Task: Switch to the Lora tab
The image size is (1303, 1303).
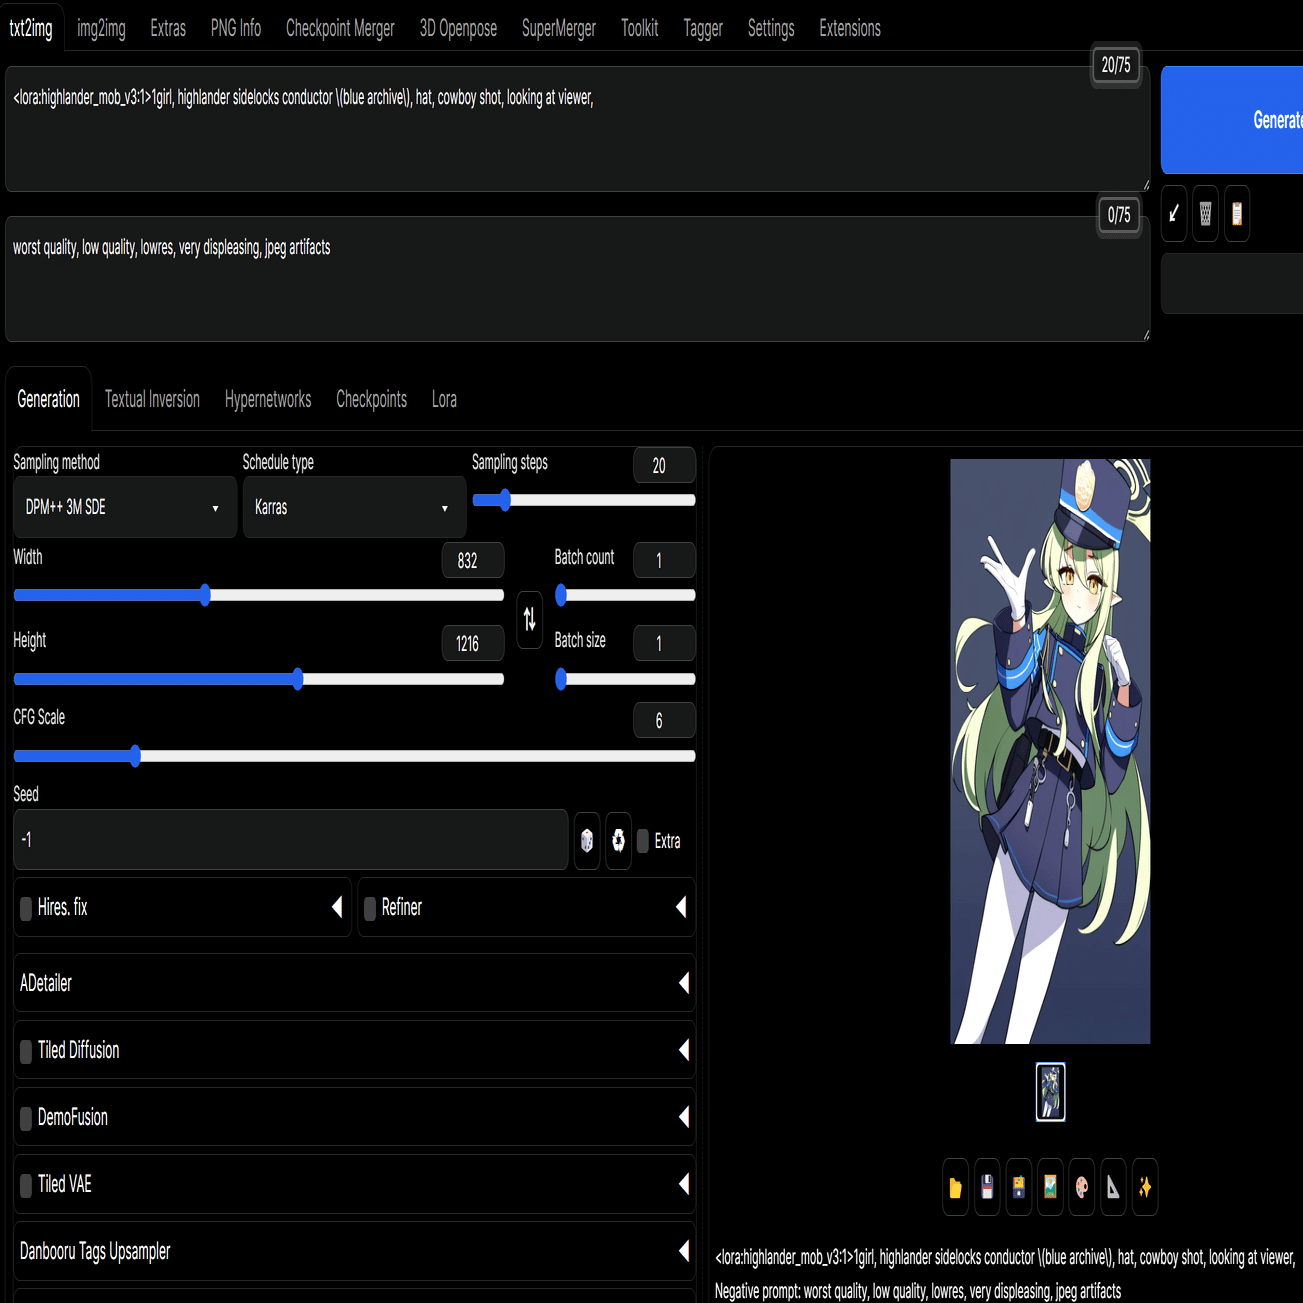Action: tap(444, 399)
